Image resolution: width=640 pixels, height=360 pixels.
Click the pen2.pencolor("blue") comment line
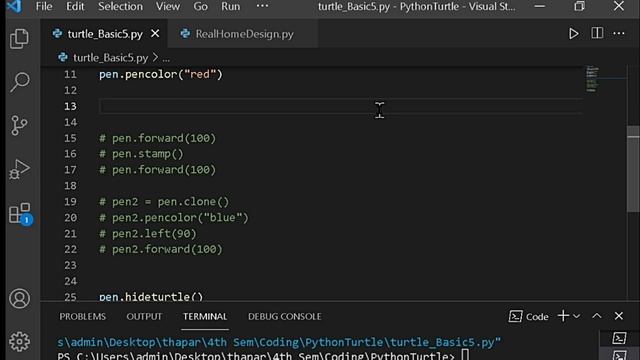(x=174, y=218)
